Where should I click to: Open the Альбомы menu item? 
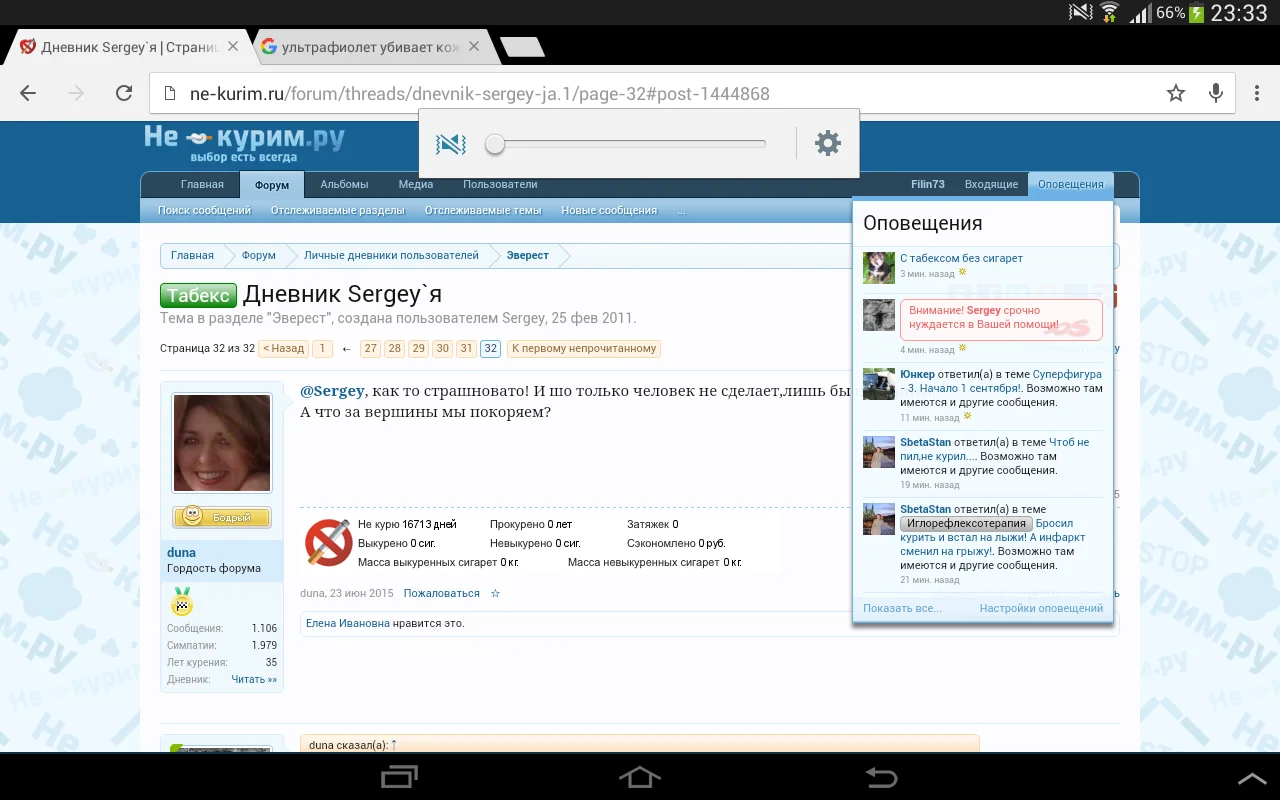coord(344,184)
